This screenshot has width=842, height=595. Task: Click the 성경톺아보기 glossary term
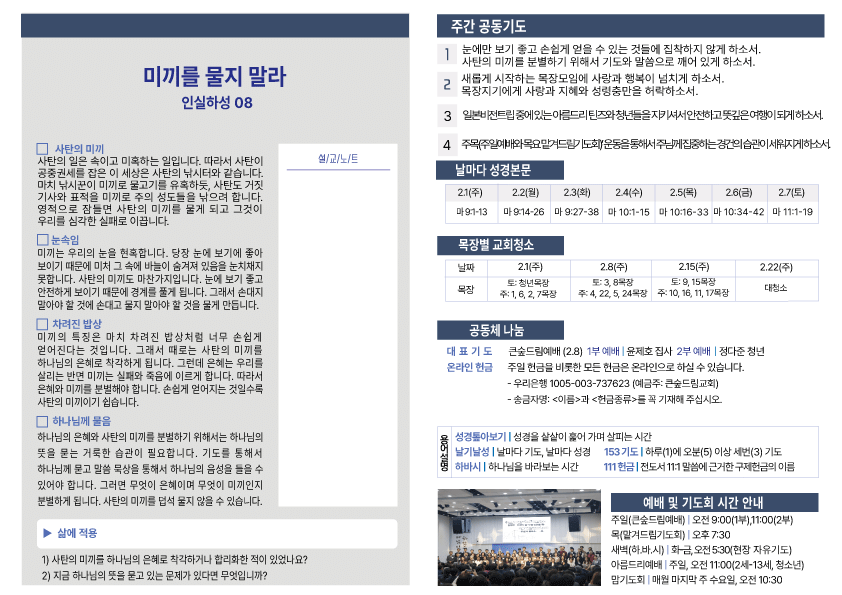coord(481,437)
